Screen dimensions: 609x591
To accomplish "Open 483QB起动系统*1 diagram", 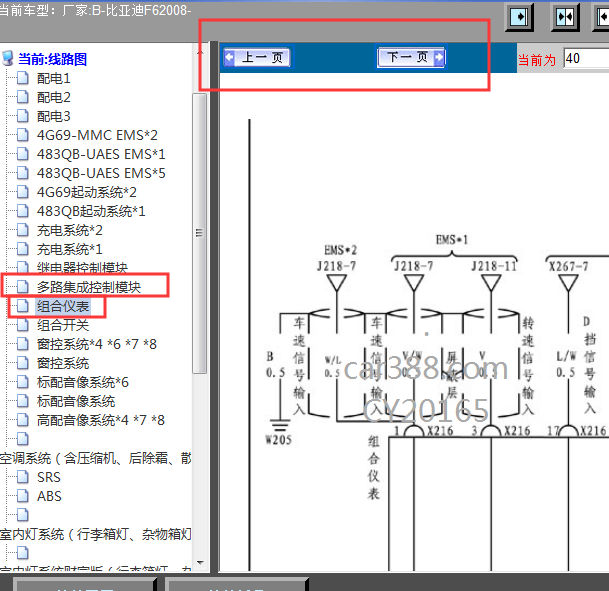I will (x=91, y=211).
